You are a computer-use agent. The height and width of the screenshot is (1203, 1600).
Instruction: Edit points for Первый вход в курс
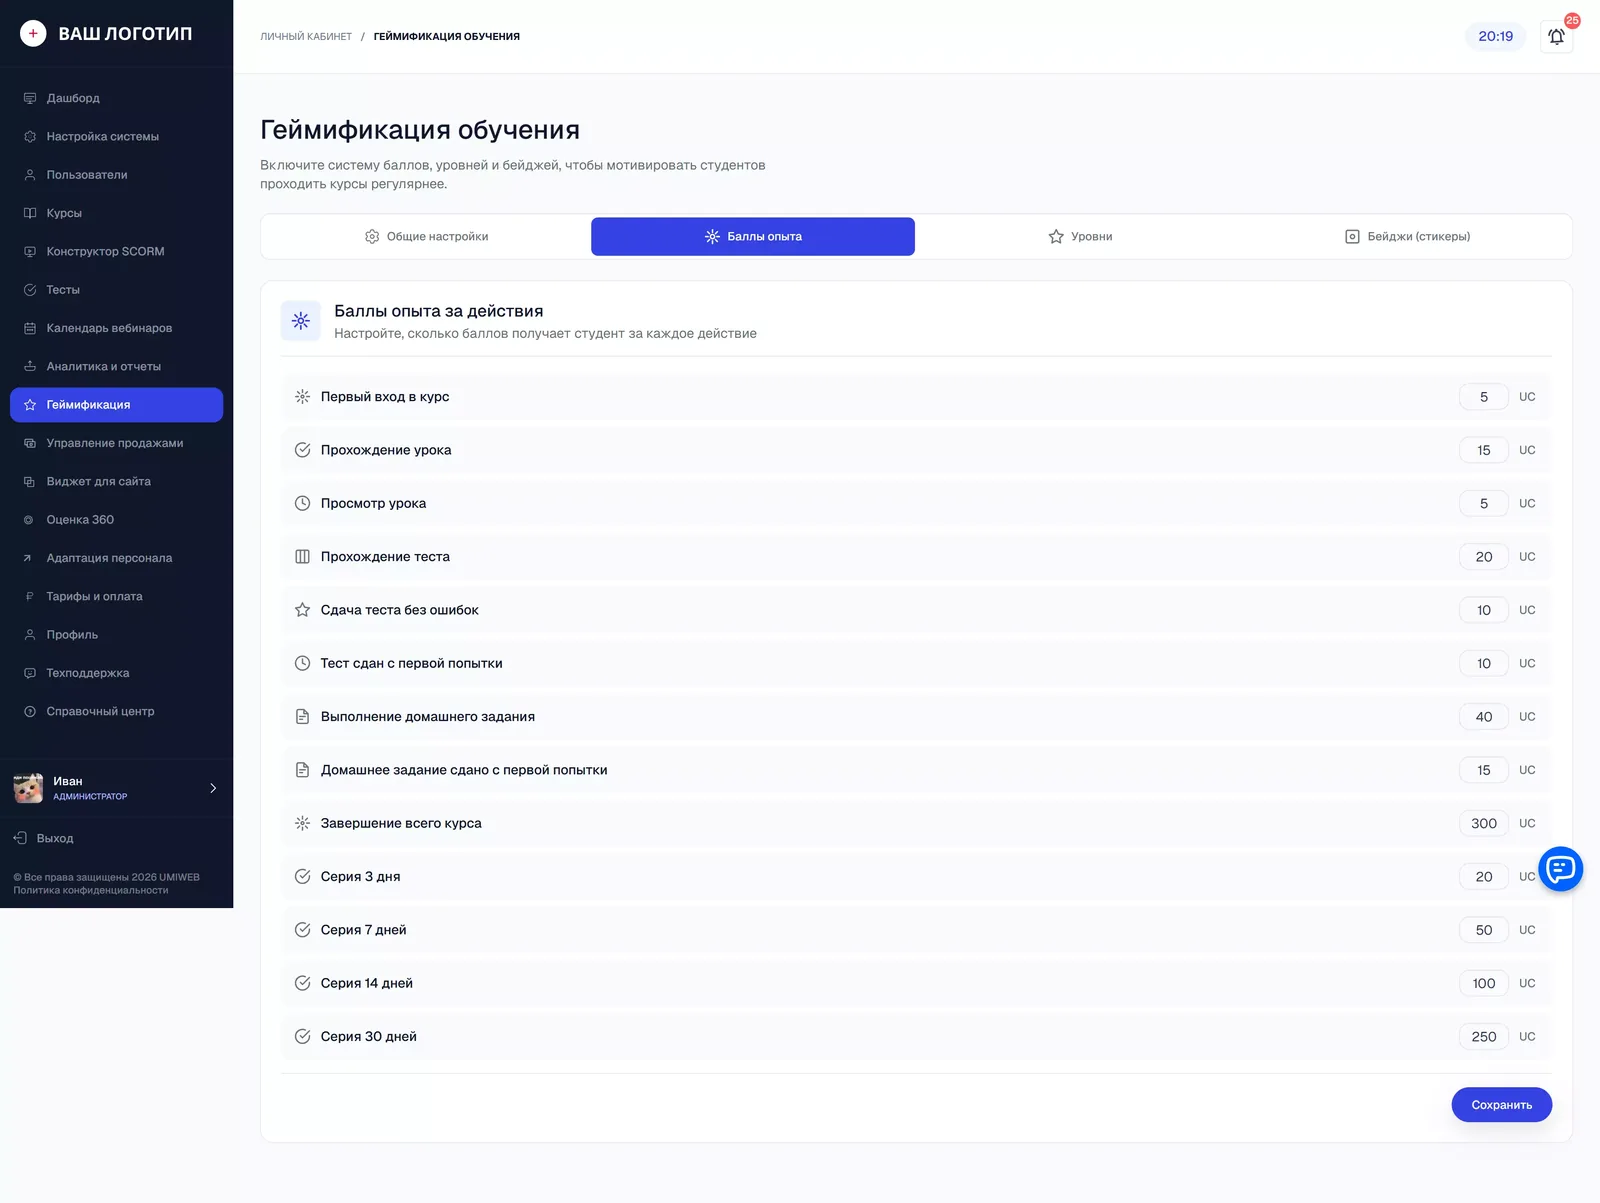1484,397
